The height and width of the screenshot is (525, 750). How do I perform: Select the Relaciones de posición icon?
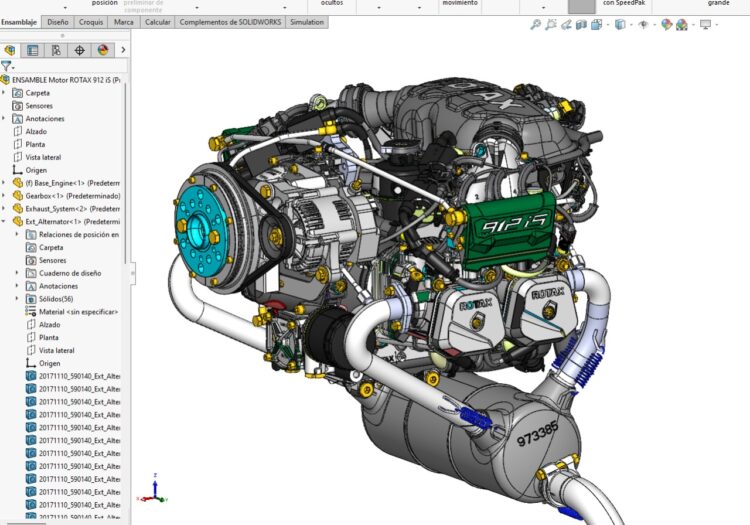(31, 234)
